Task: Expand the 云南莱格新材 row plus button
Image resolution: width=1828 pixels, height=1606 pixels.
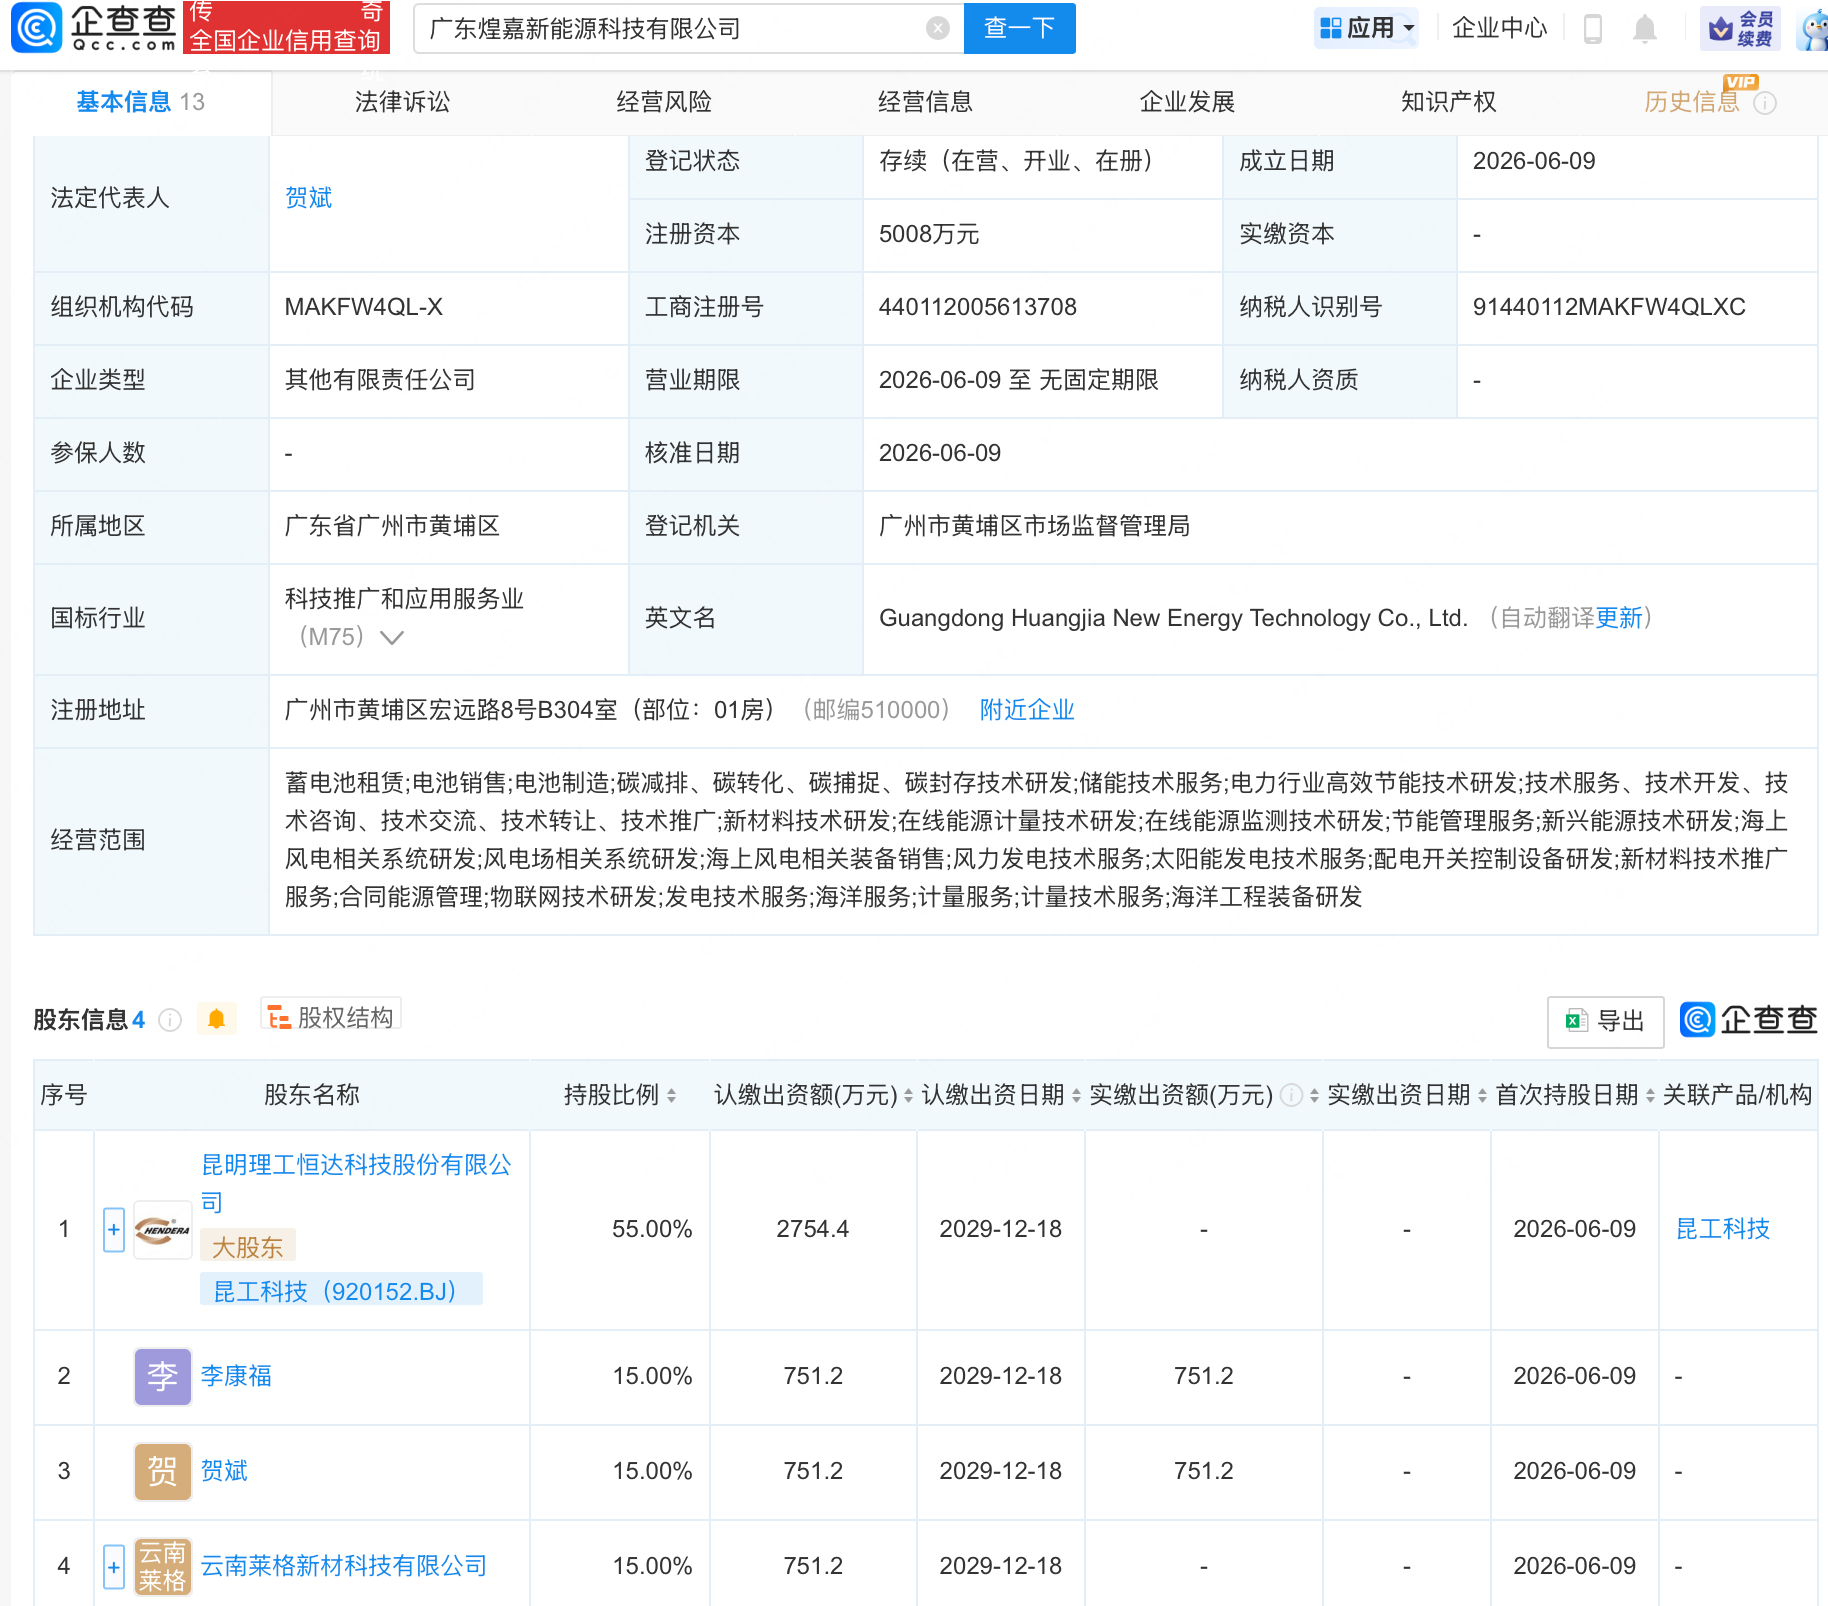Action: [x=114, y=1566]
